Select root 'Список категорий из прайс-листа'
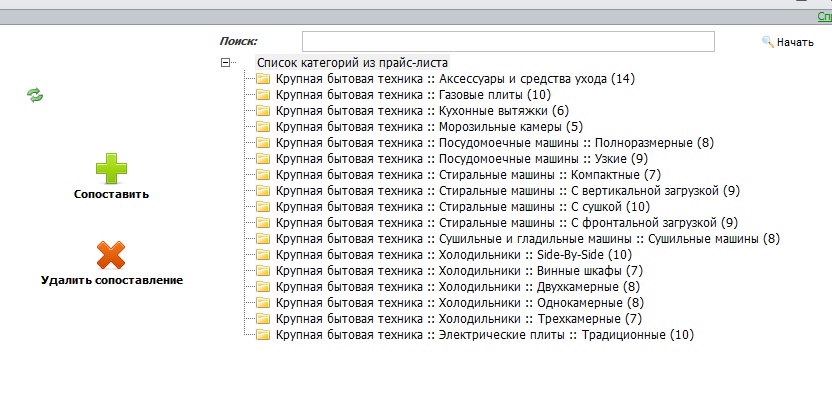Viewport: 832px width, 408px height. point(353,63)
